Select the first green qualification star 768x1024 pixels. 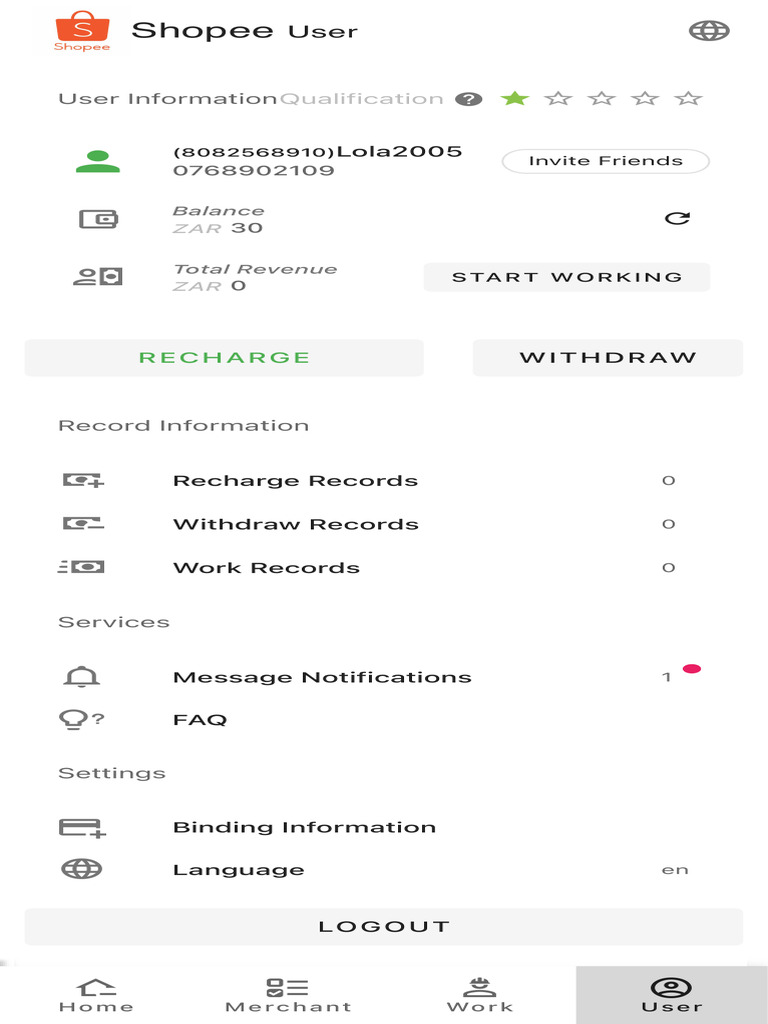(515, 98)
